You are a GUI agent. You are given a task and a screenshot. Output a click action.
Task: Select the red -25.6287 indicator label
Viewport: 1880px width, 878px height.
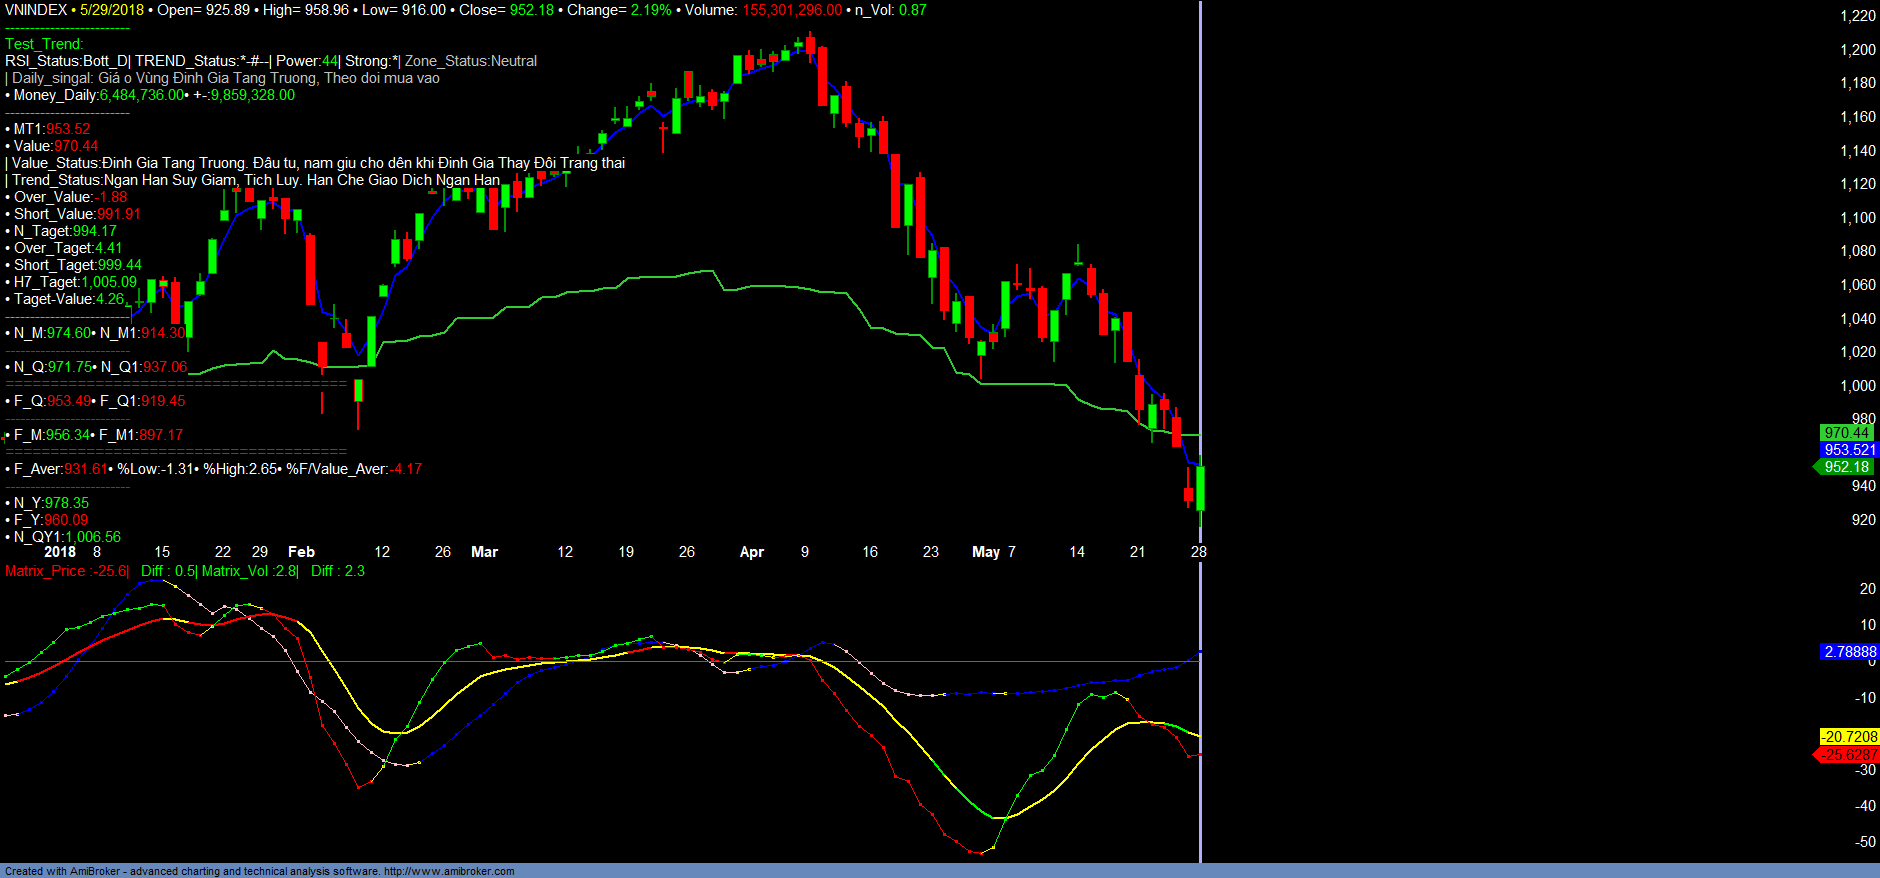1848,755
